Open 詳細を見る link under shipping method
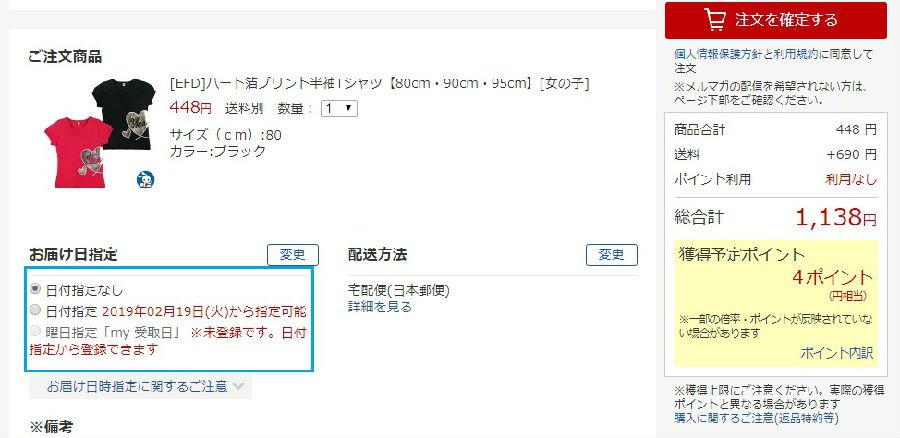The width and height of the screenshot is (900, 438). point(379,307)
